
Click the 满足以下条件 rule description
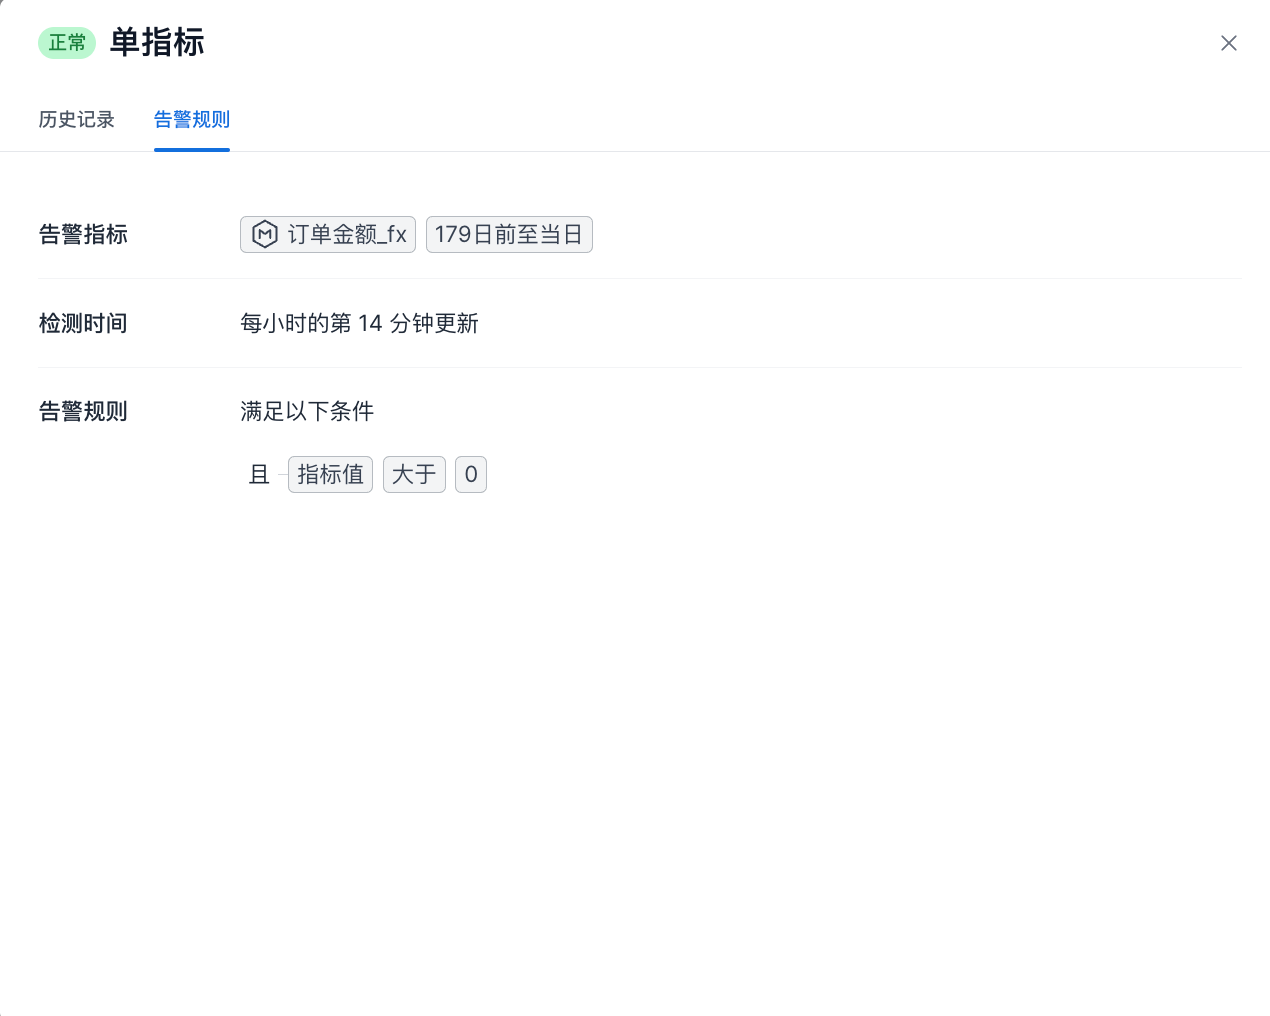pos(307,411)
